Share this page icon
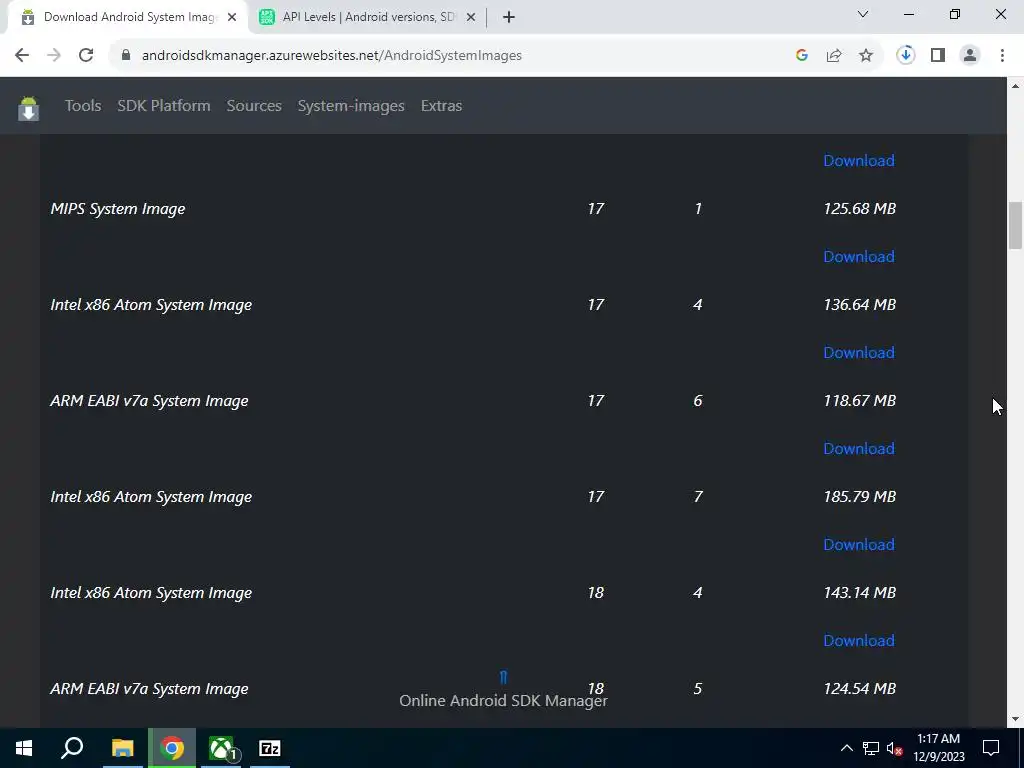The width and height of the screenshot is (1024, 768). (834, 56)
